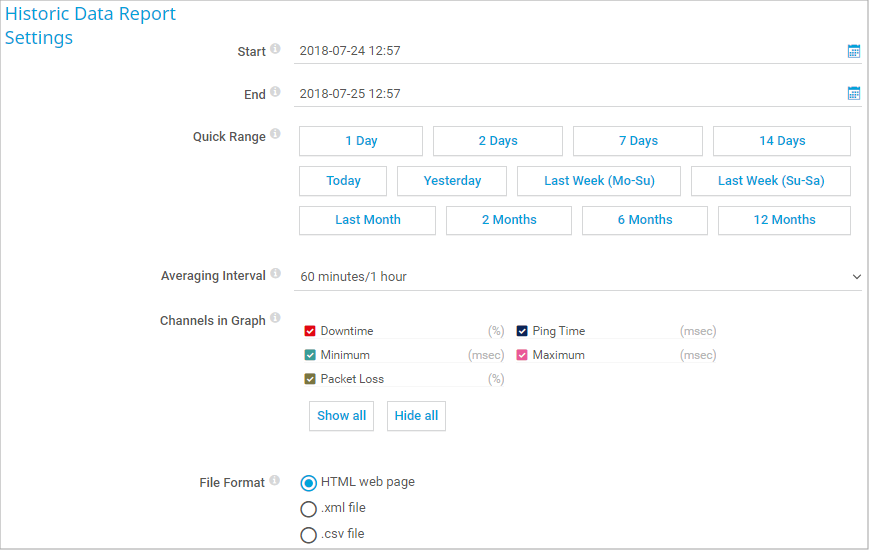Uncheck the Downtime channel checkbox
This screenshot has width=869, height=550.
click(x=310, y=331)
